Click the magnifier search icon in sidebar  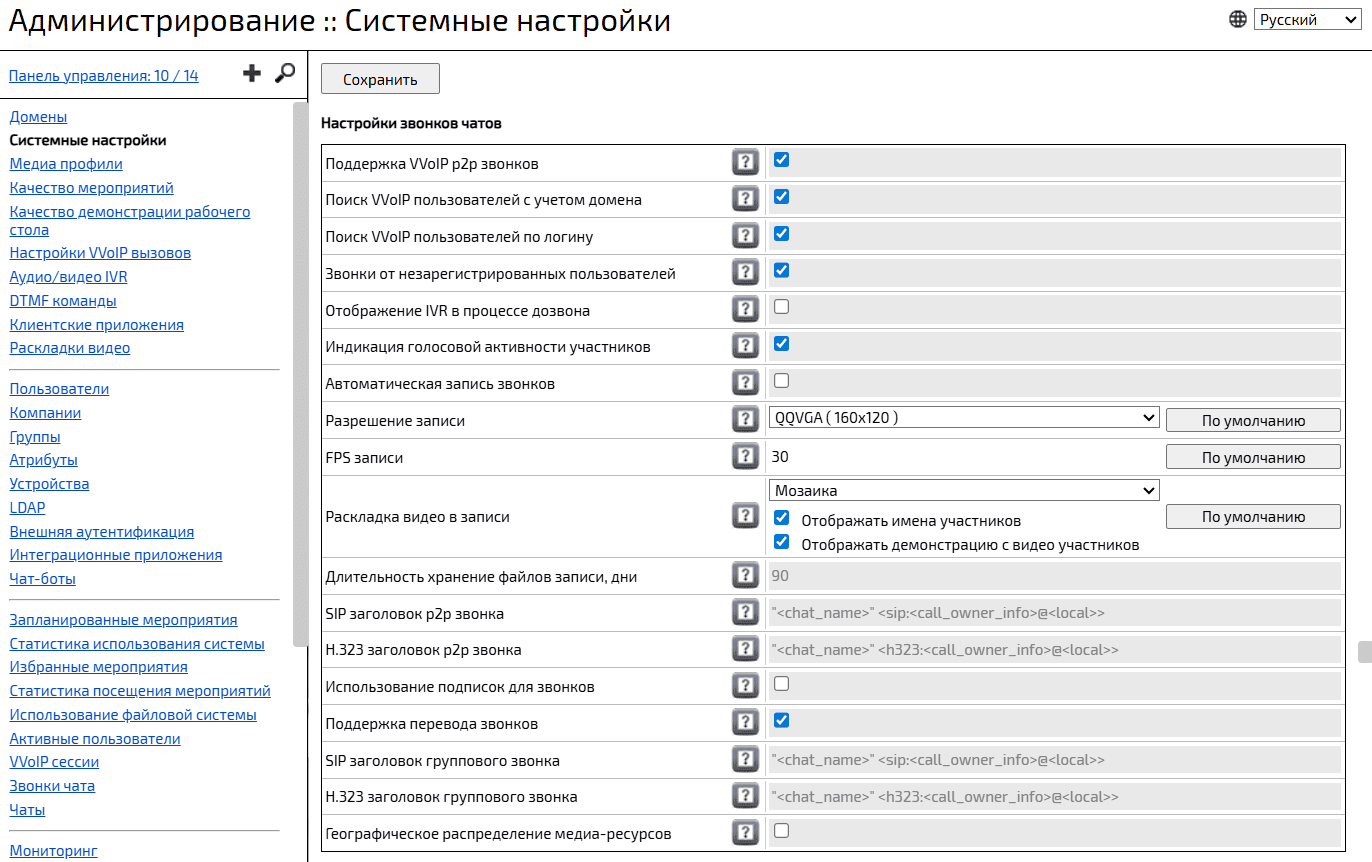(285, 73)
